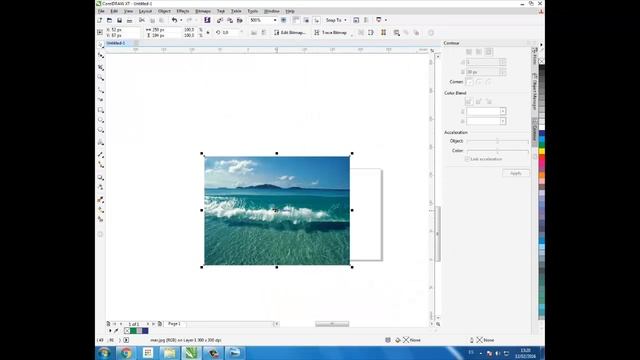Click the Undo arrow icon
The height and width of the screenshot is (360, 640).
[x=174, y=20]
